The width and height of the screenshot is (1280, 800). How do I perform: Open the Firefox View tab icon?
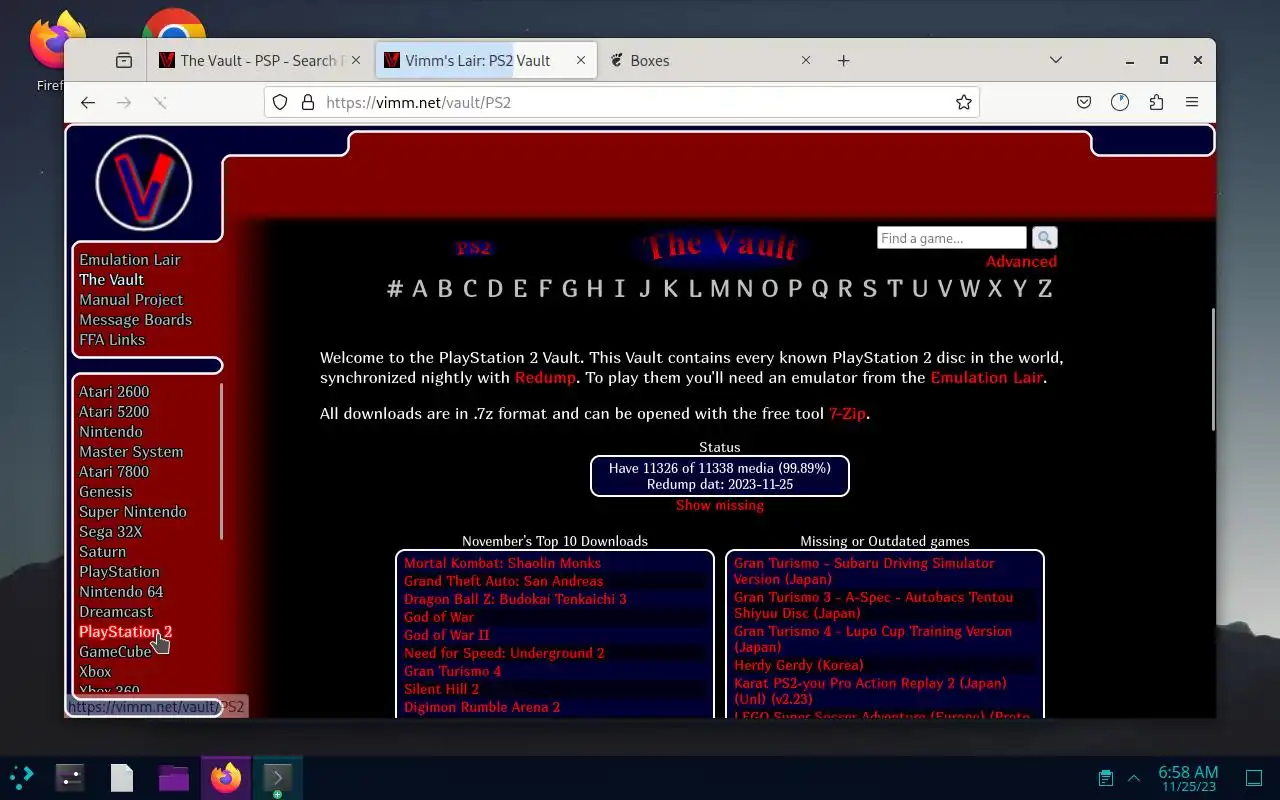tap(124, 61)
